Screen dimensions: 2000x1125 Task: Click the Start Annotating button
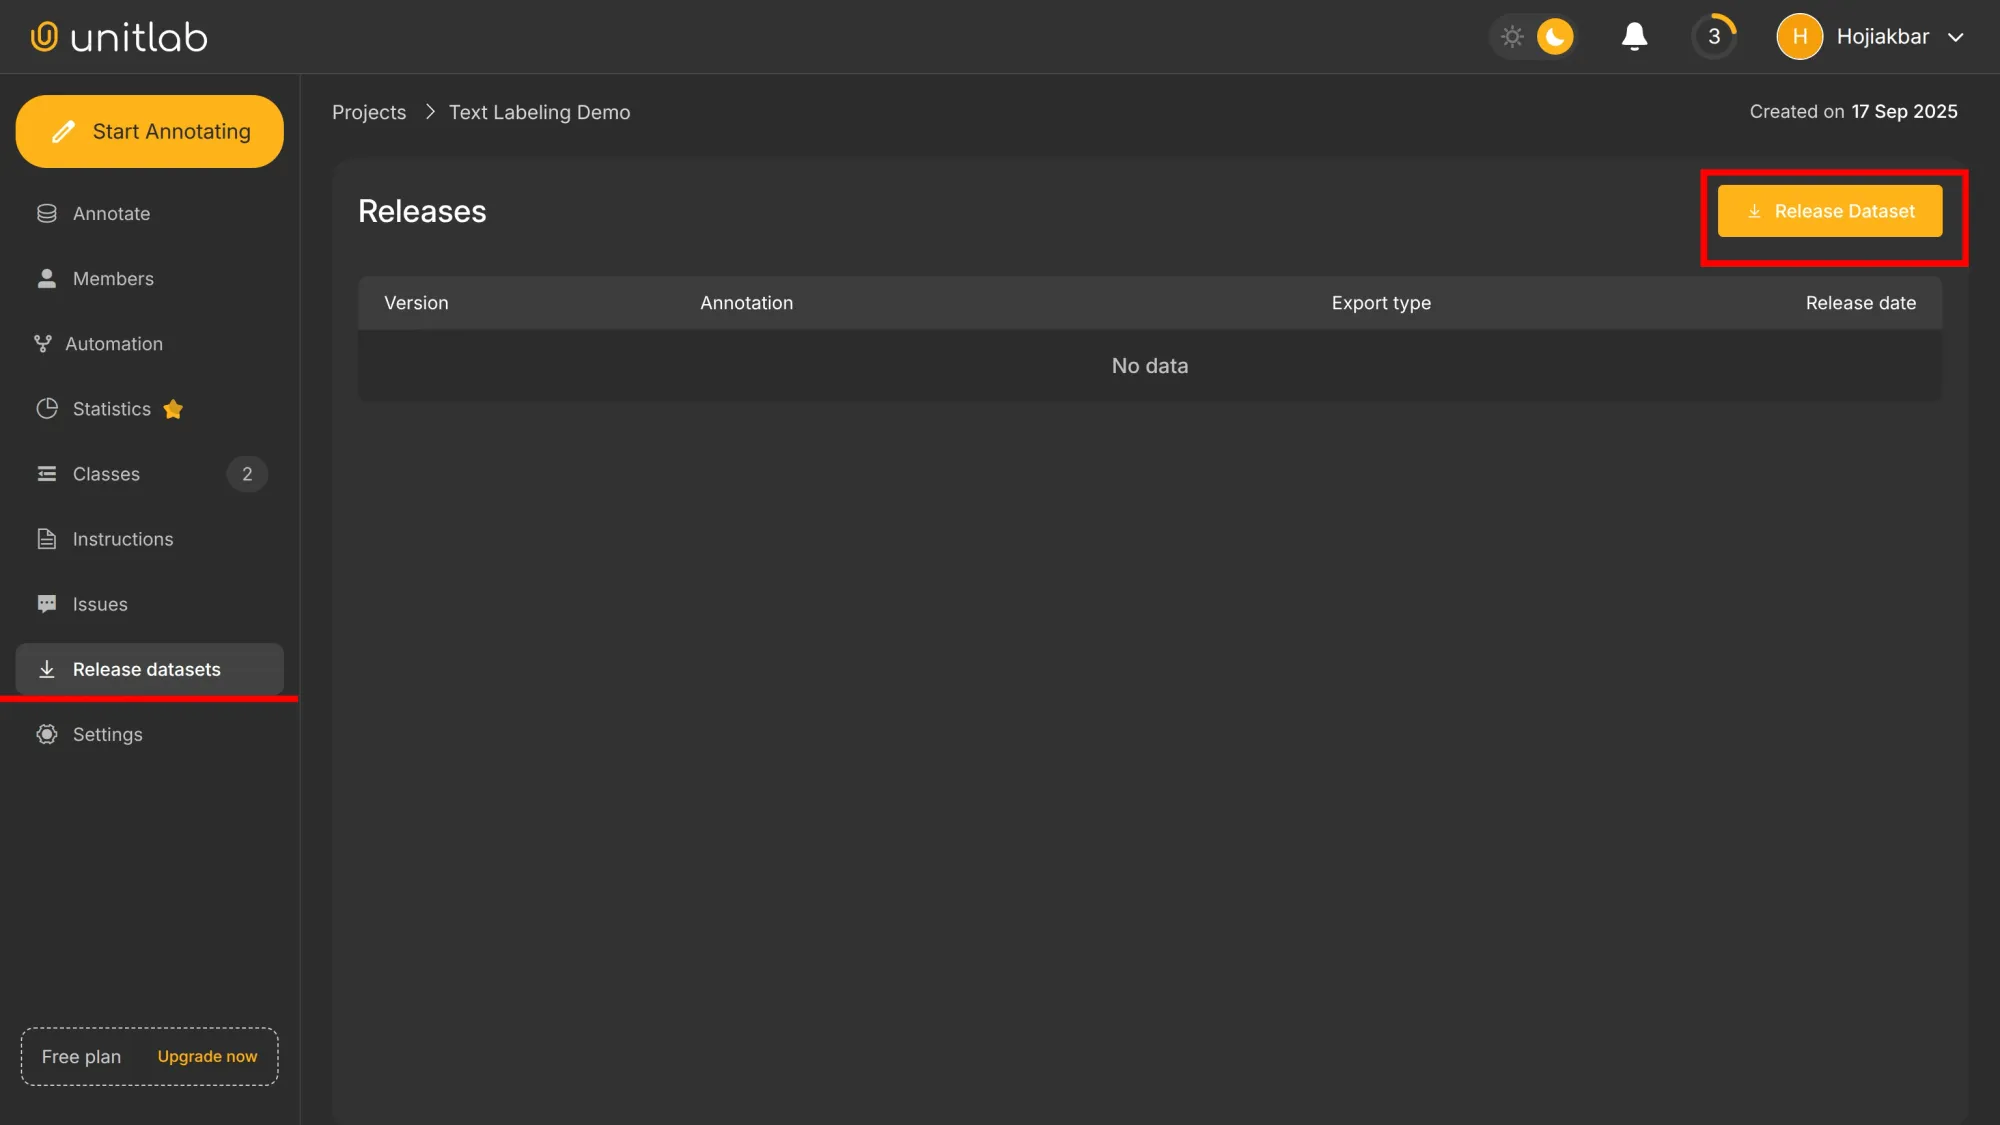pyautogui.click(x=150, y=131)
